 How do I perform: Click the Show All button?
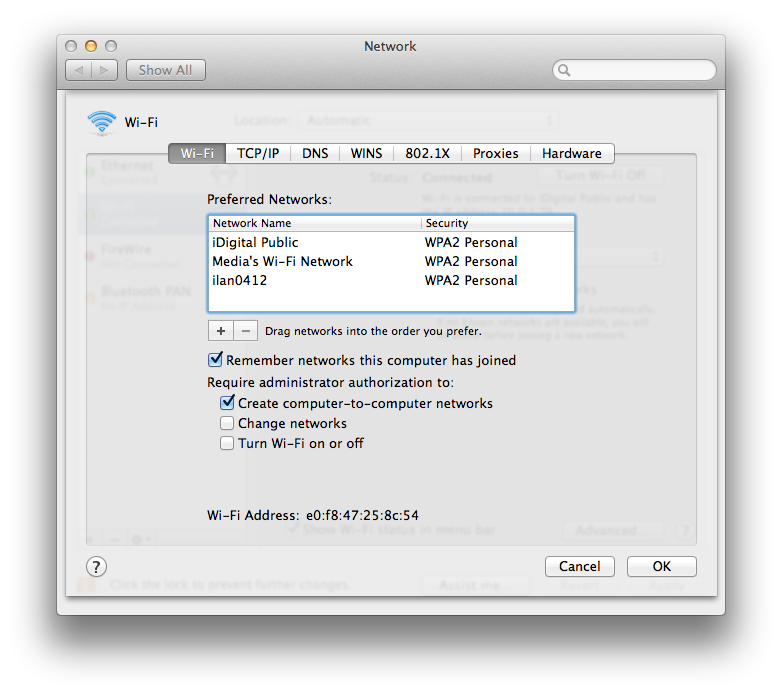point(166,70)
